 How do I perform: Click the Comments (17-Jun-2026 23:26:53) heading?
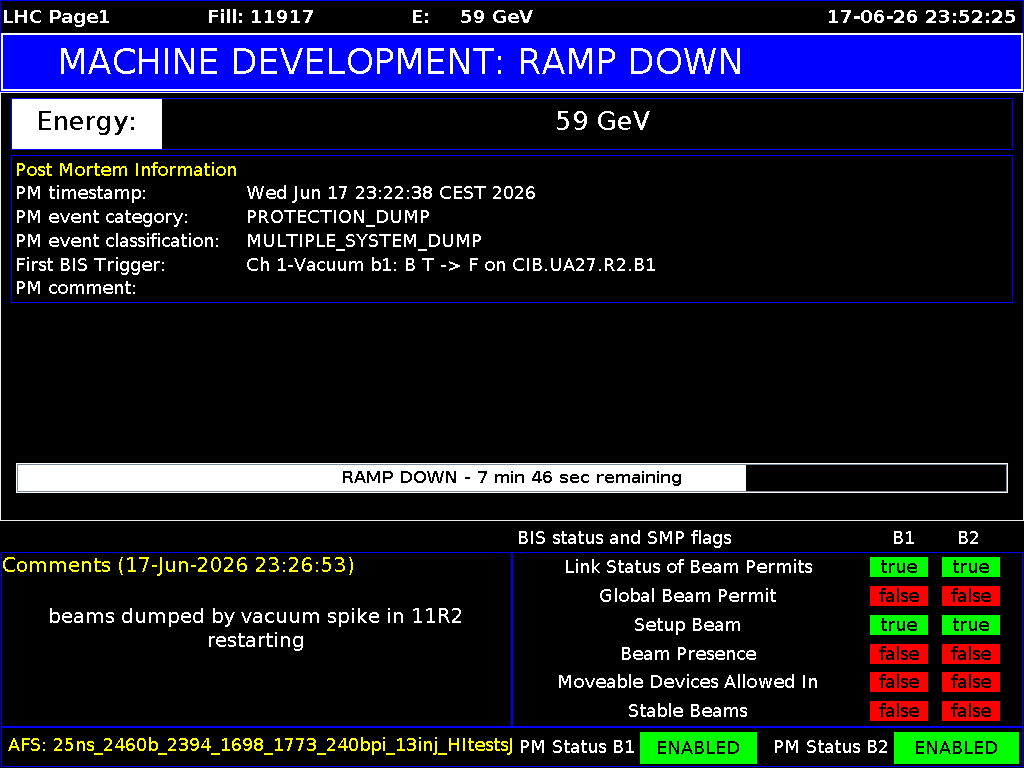178,566
